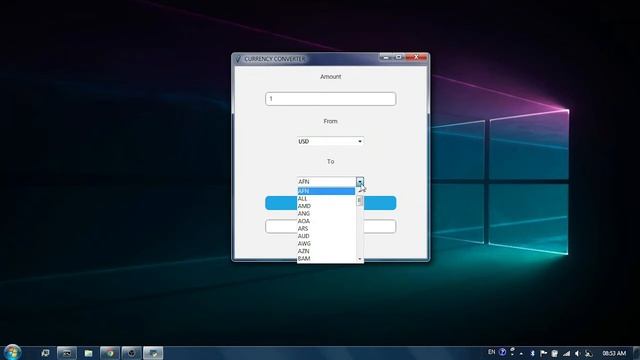The width and height of the screenshot is (640, 360).
Task: Click the Currency Converter taskbar button
Action: pyautogui.click(x=153, y=353)
